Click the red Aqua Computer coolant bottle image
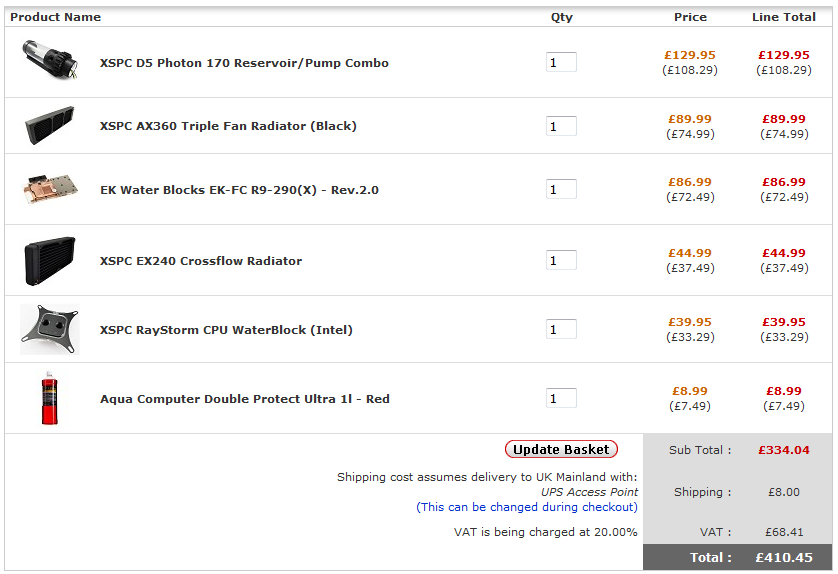The image size is (838, 574). coord(49,398)
